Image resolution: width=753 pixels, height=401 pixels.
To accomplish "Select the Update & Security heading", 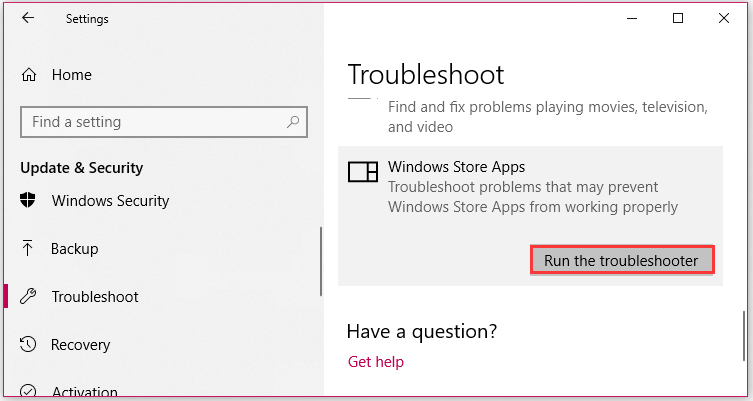I will pyautogui.click(x=82, y=168).
